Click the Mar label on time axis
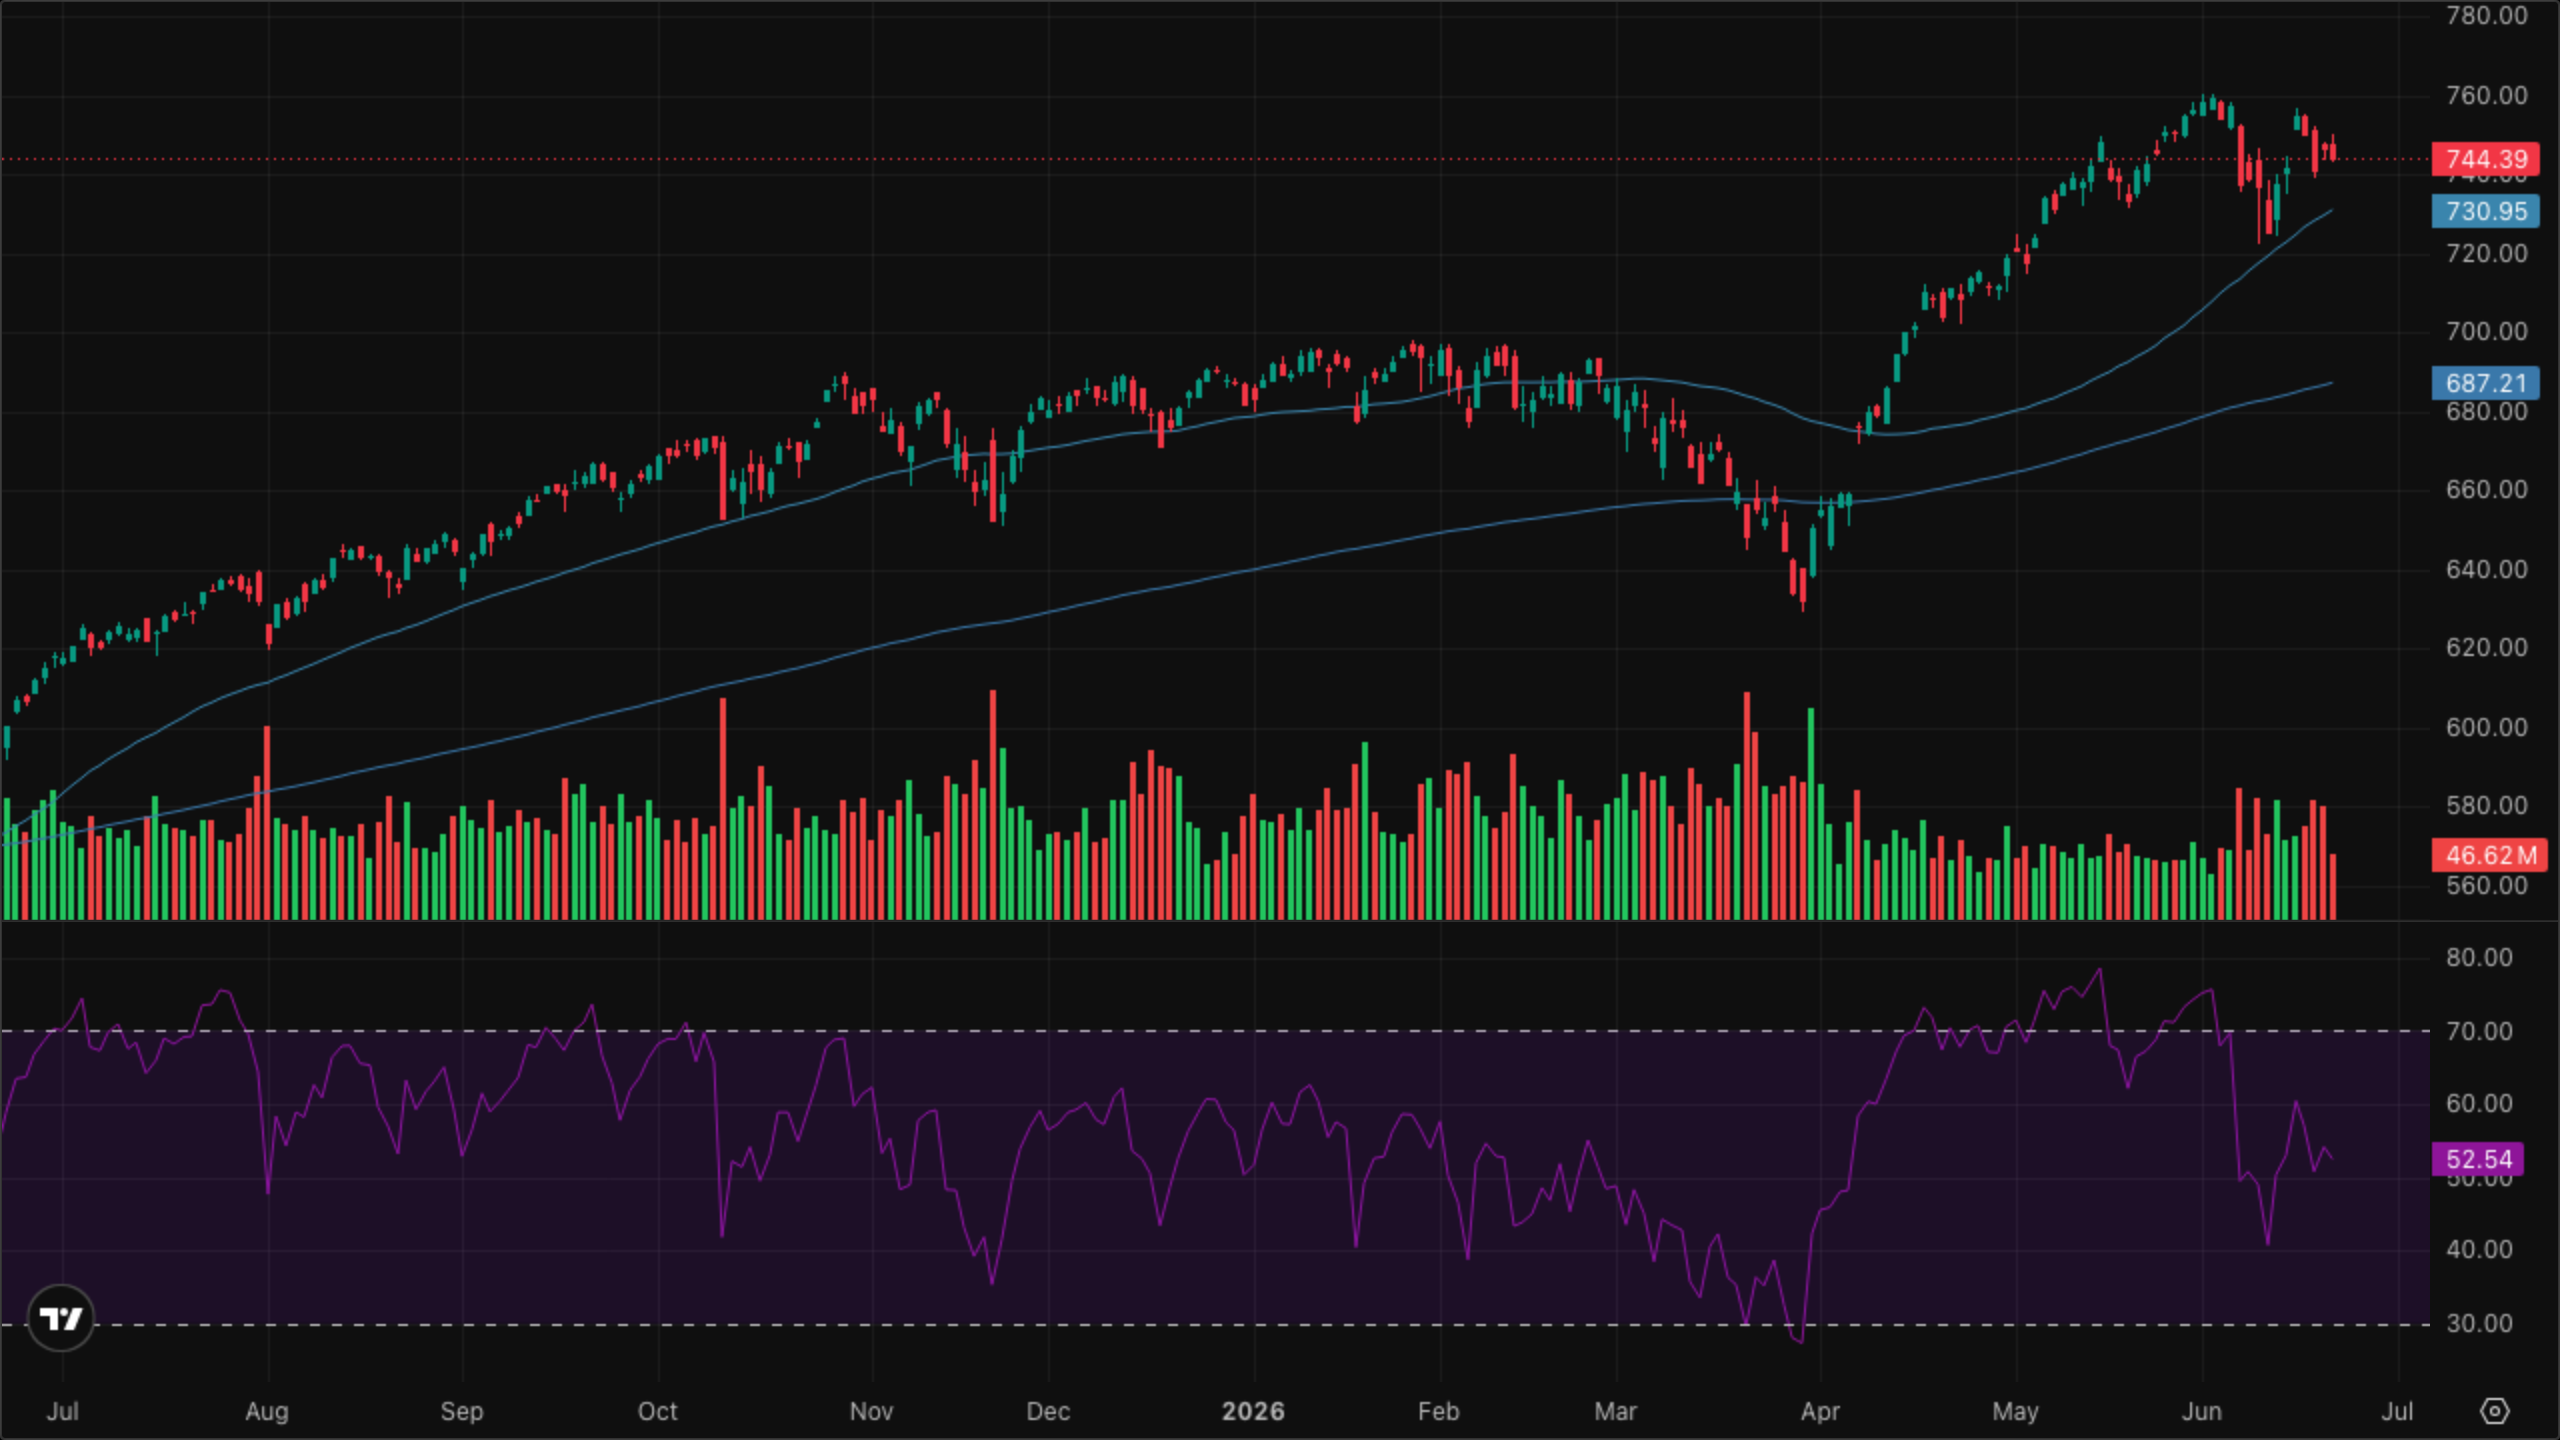This screenshot has height=1440, width=2560. pos(1616,1411)
